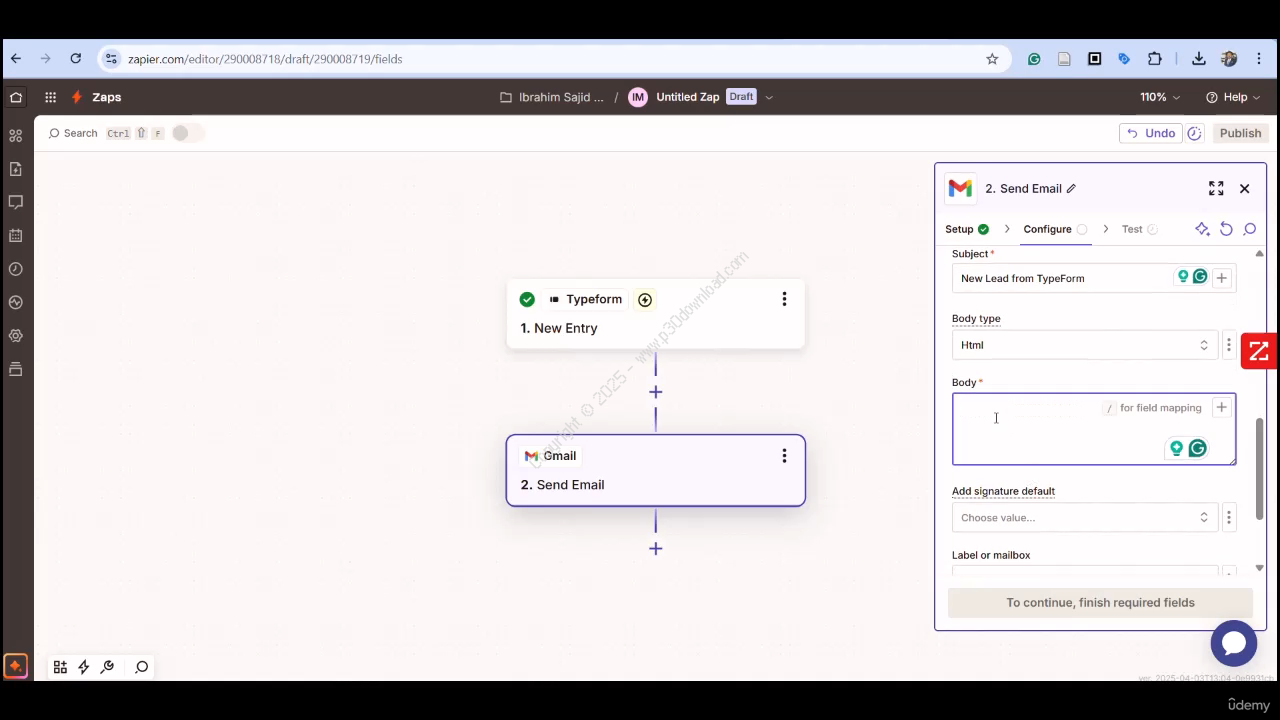Rename step using pencil icon
This screenshot has width=1280, height=720.
click(1071, 188)
